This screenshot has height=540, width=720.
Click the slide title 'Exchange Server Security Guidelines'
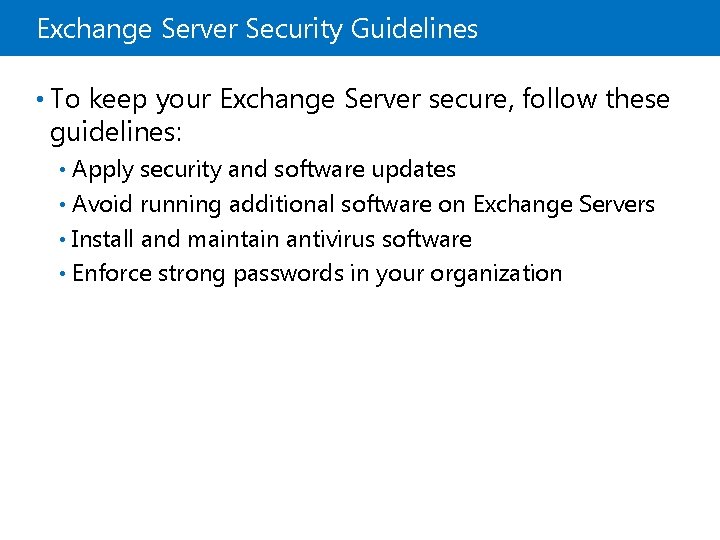[257, 29]
